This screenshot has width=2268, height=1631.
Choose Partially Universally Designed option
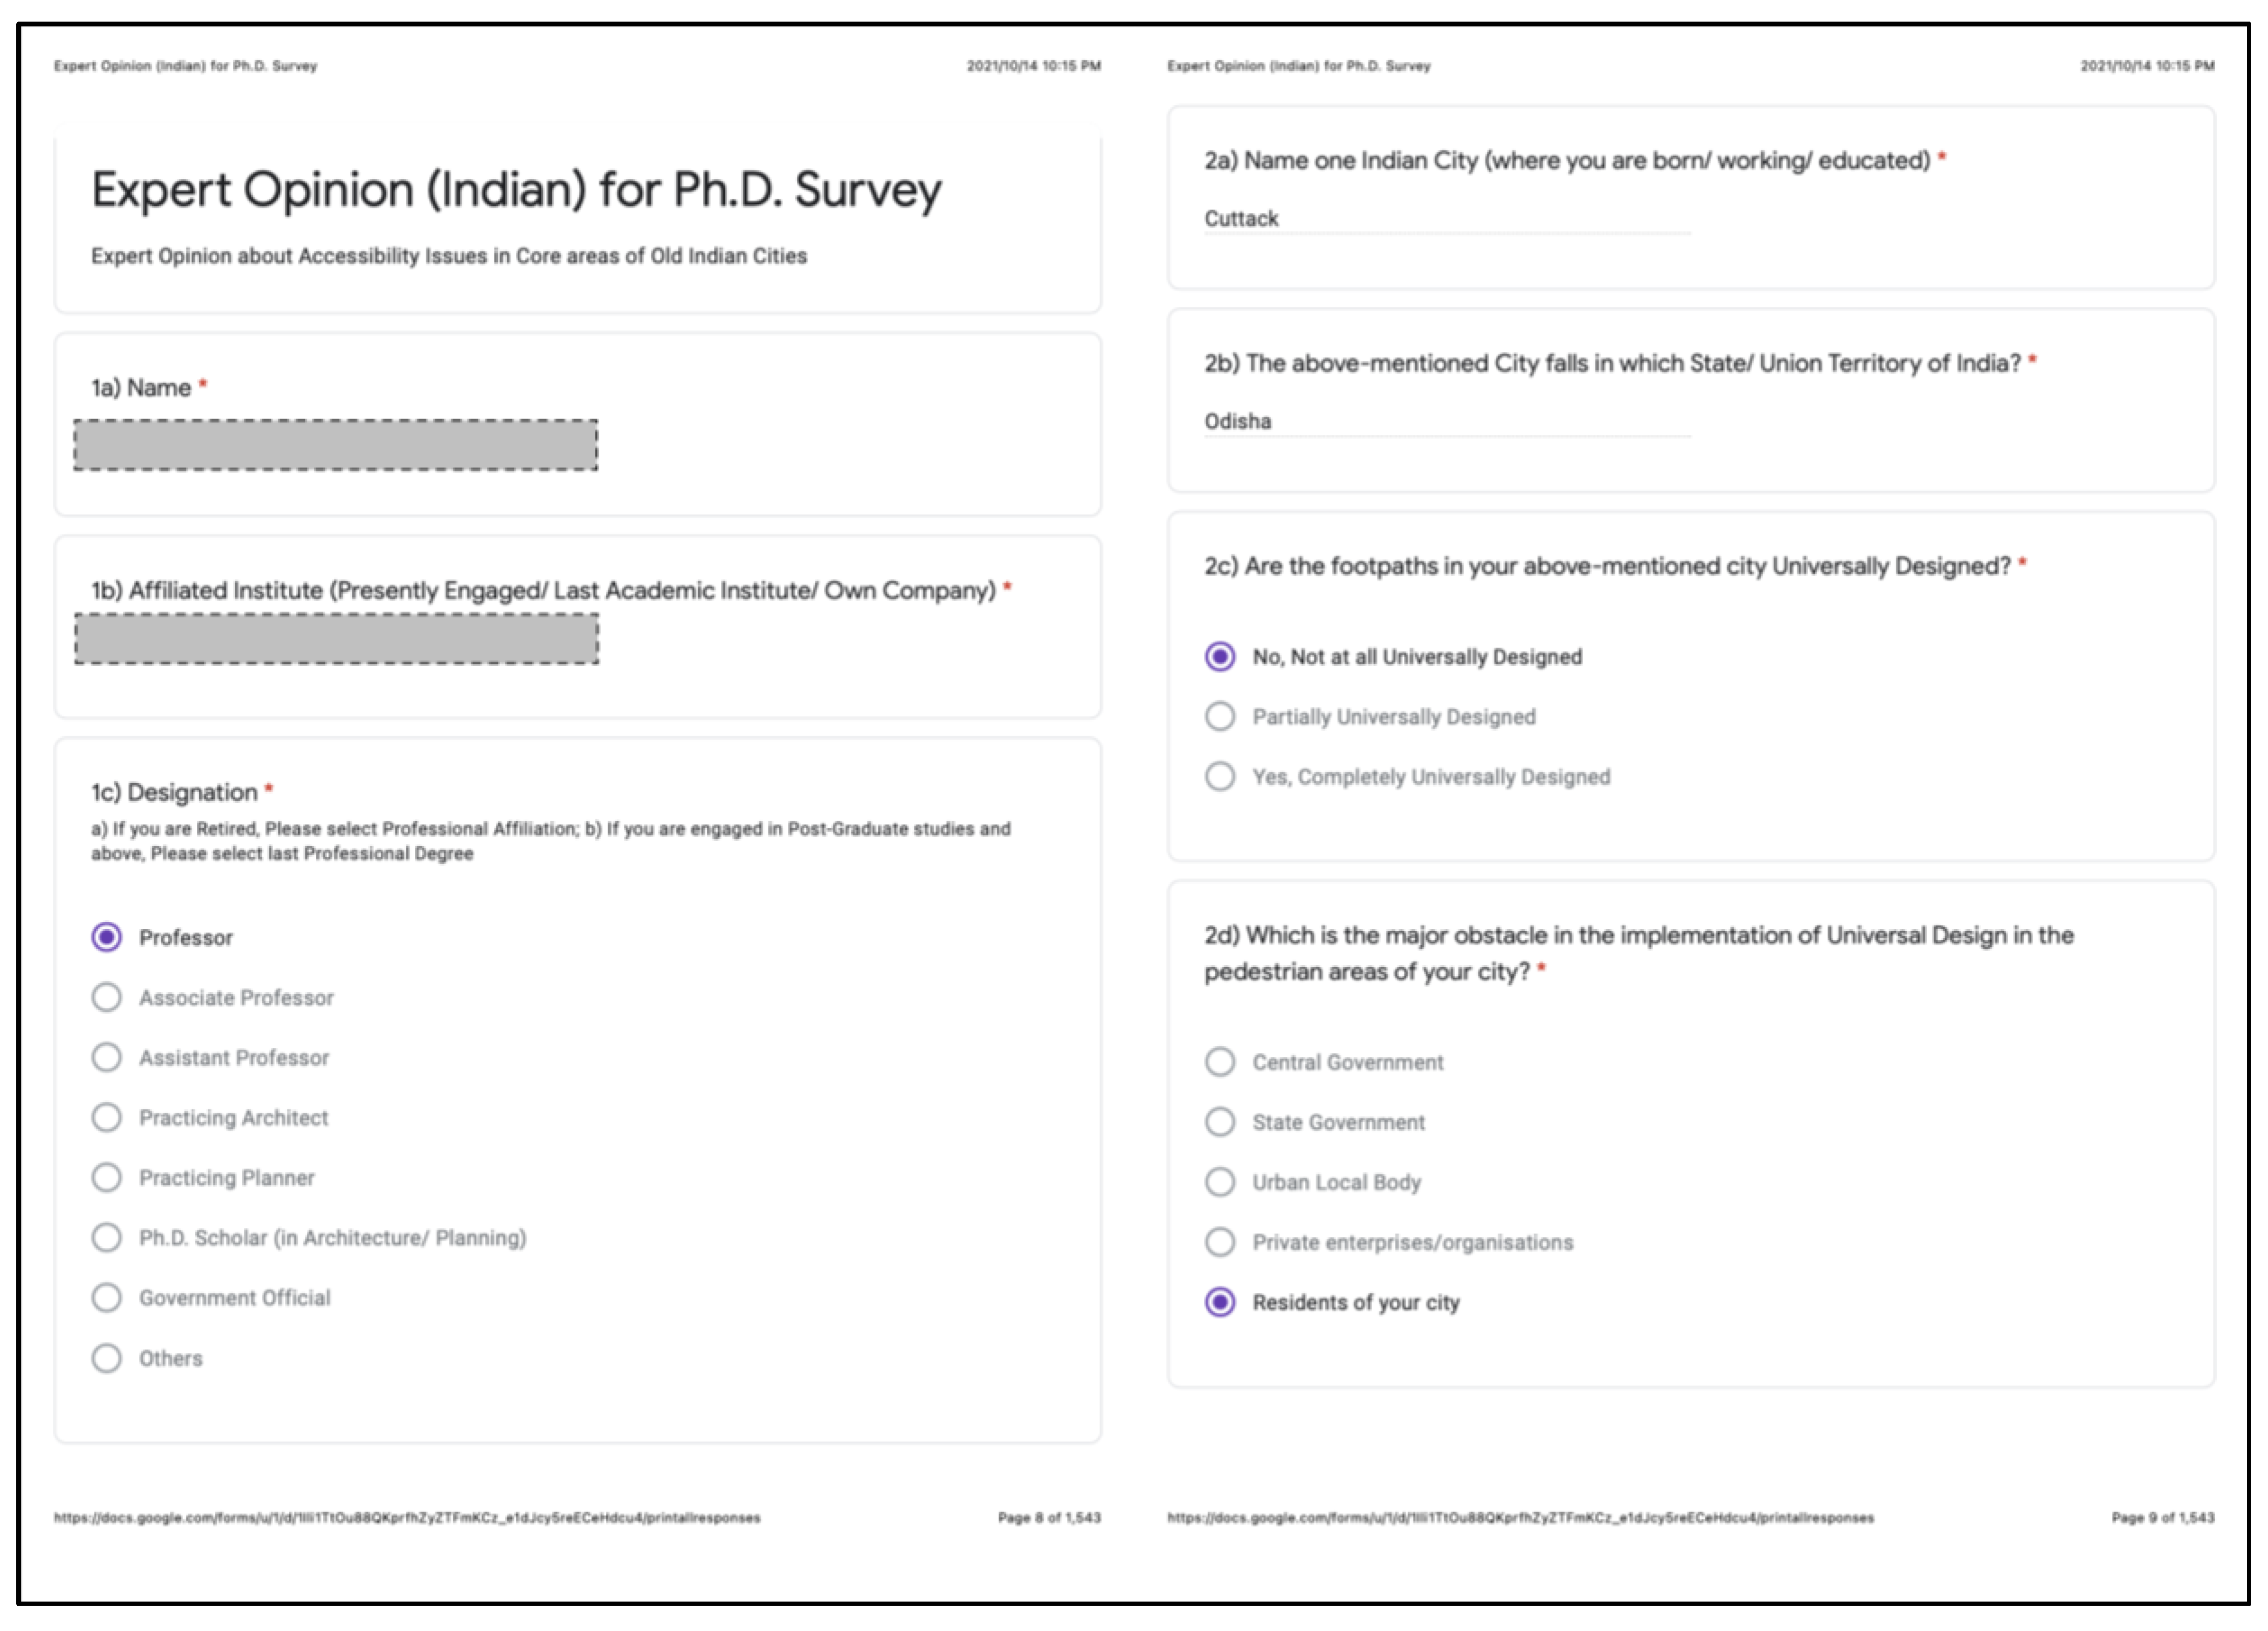(x=1220, y=716)
